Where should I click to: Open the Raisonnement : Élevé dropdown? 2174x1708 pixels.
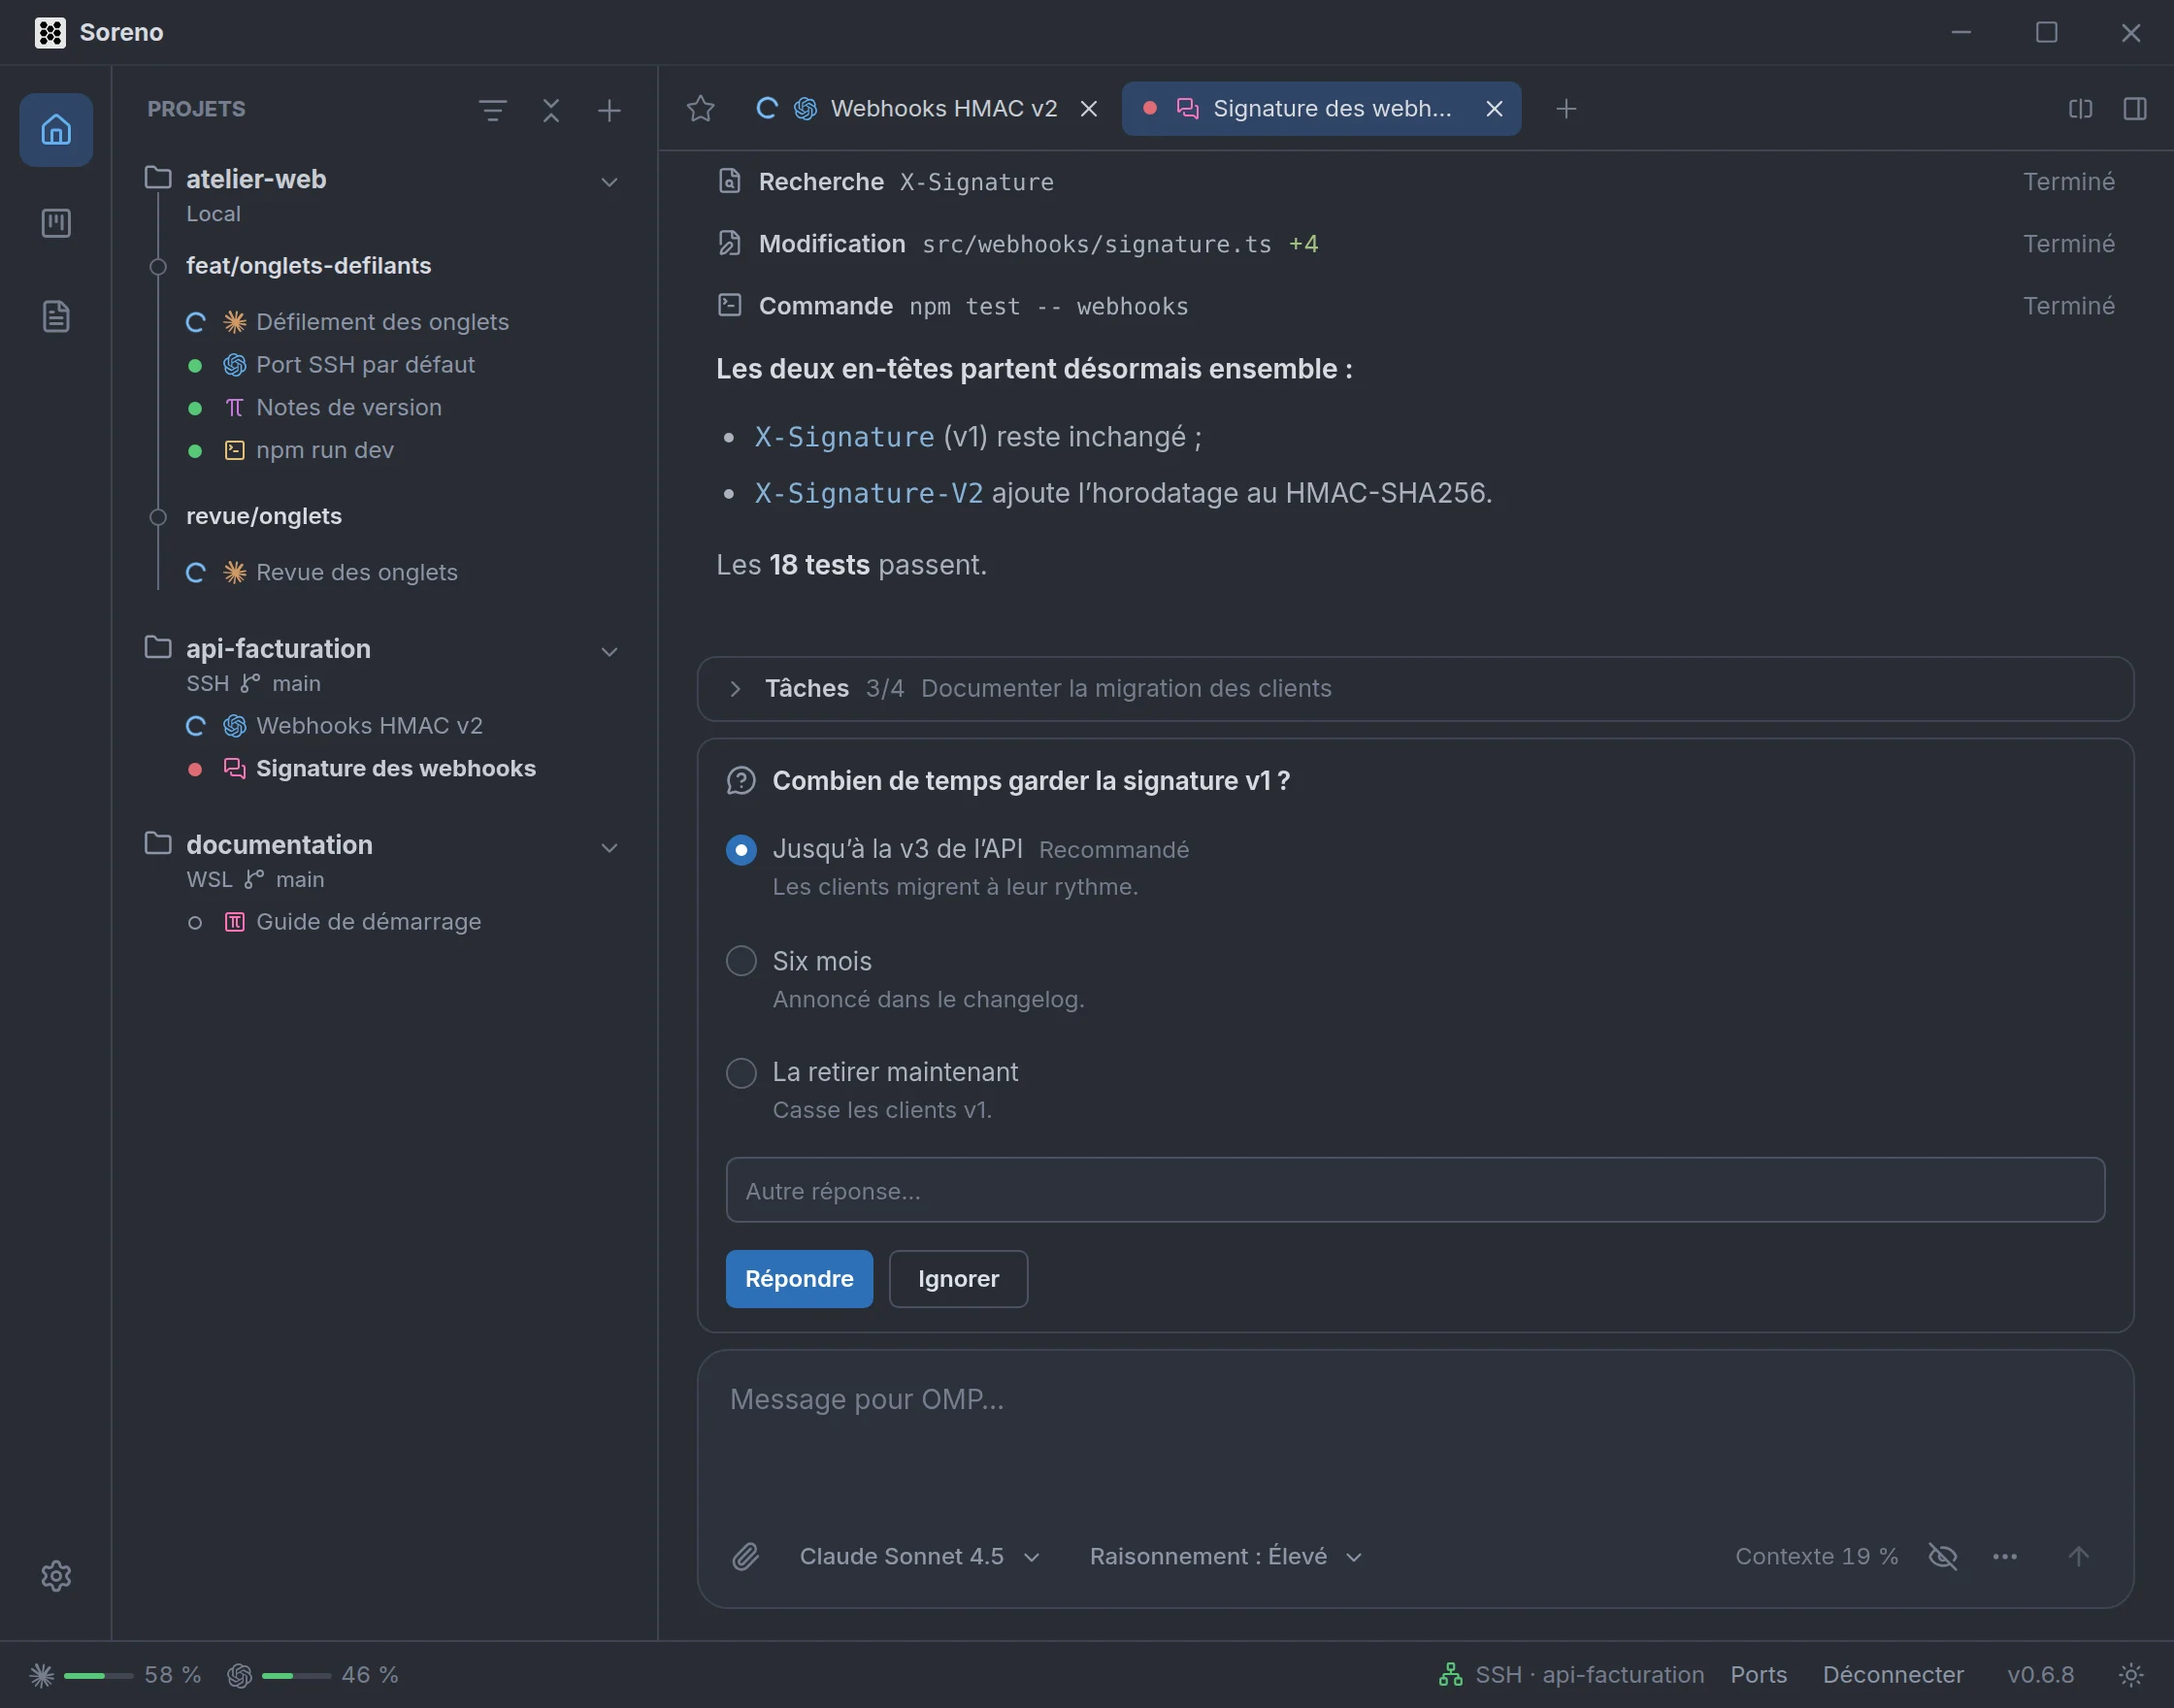pyautogui.click(x=1226, y=1556)
